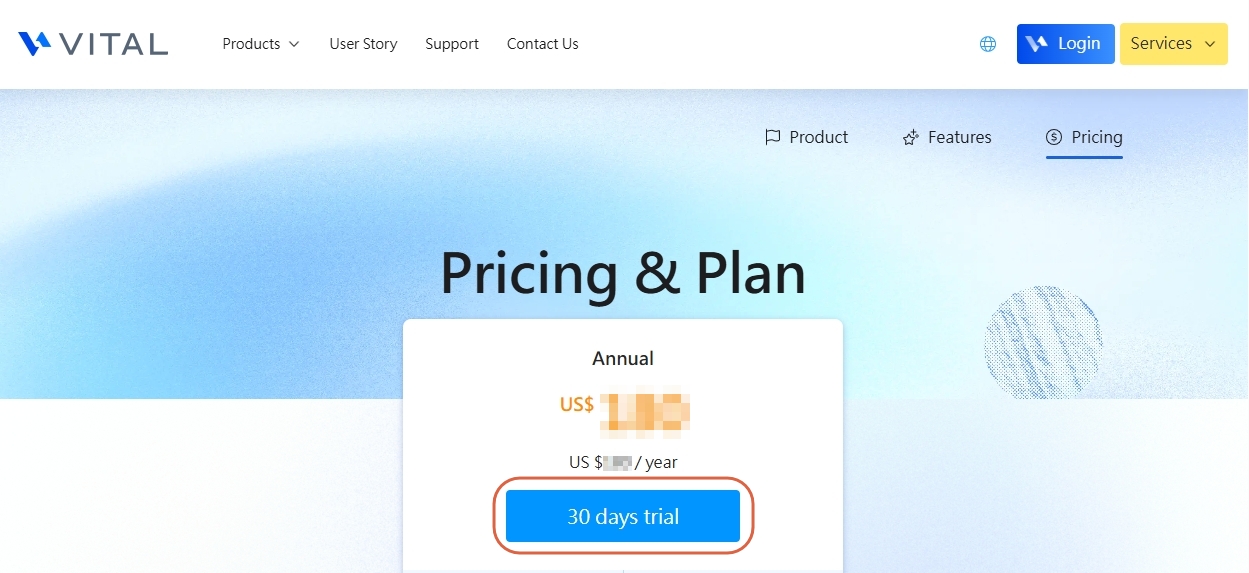Click the chevron arrow in Services button
Image resolution: width=1249 pixels, height=573 pixels.
point(1210,44)
